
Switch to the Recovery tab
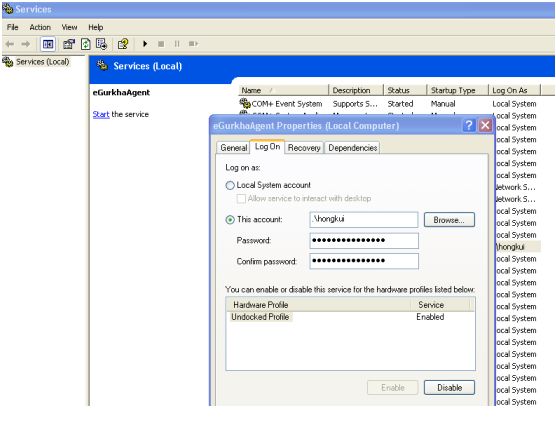click(304, 148)
